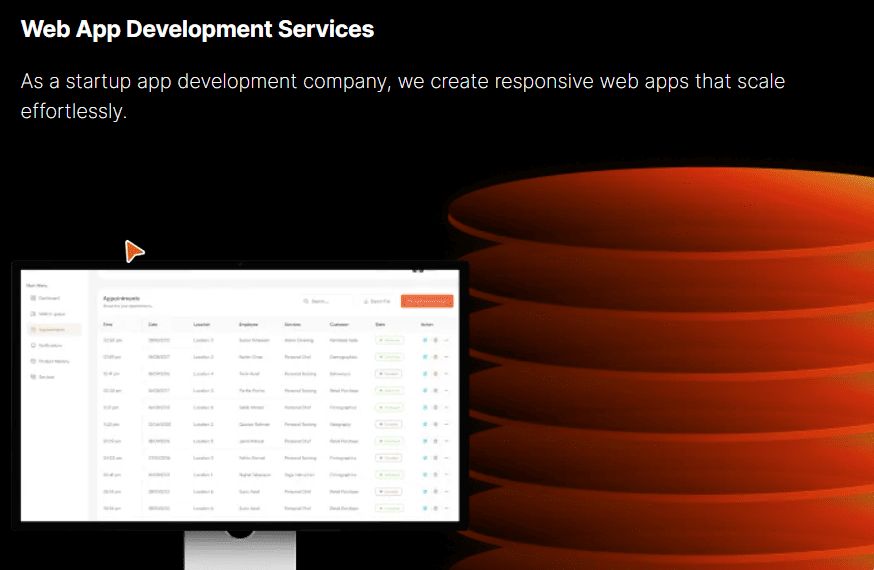Image resolution: width=874 pixels, height=570 pixels.
Task: Click the Appointments title in the mockup
Action: pyautogui.click(x=122, y=298)
